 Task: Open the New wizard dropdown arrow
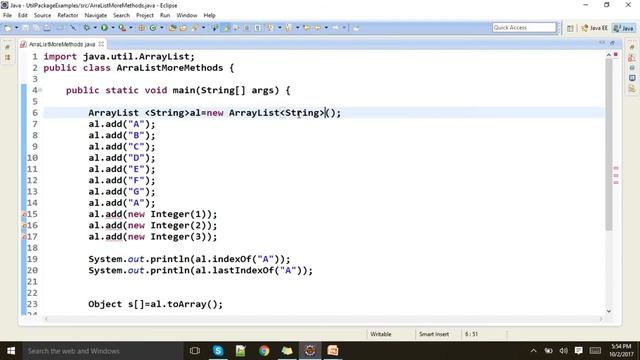(16, 28)
